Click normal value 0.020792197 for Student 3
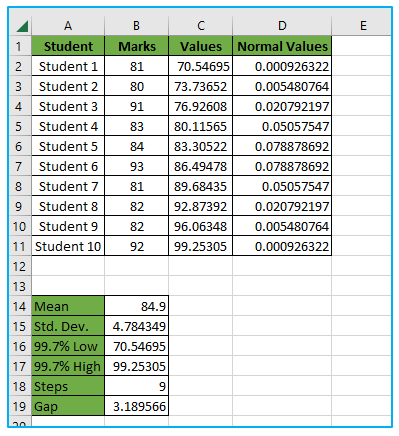The height and width of the screenshot is (436, 399). pos(282,106)
